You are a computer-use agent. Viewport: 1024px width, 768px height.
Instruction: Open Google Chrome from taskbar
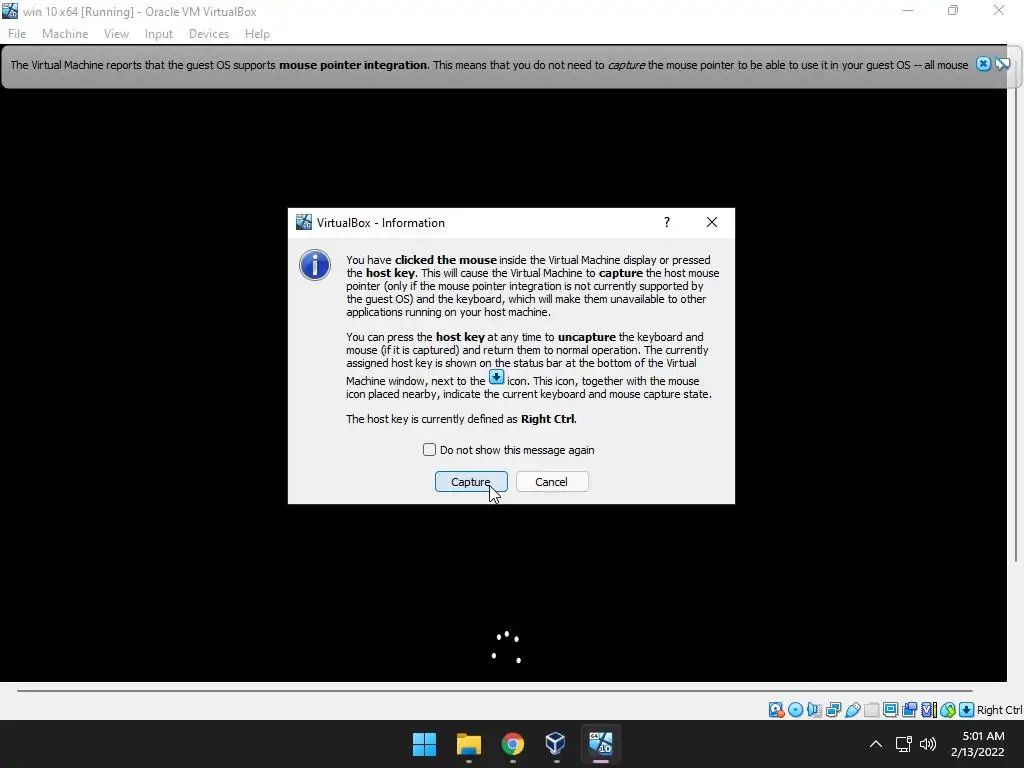coord(513,744)
